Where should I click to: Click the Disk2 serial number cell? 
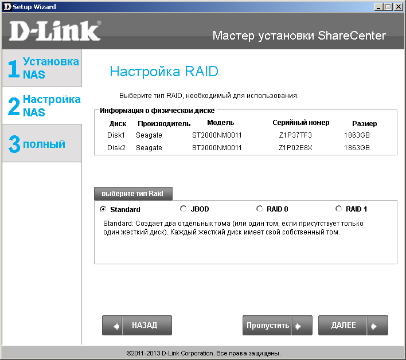295,148
